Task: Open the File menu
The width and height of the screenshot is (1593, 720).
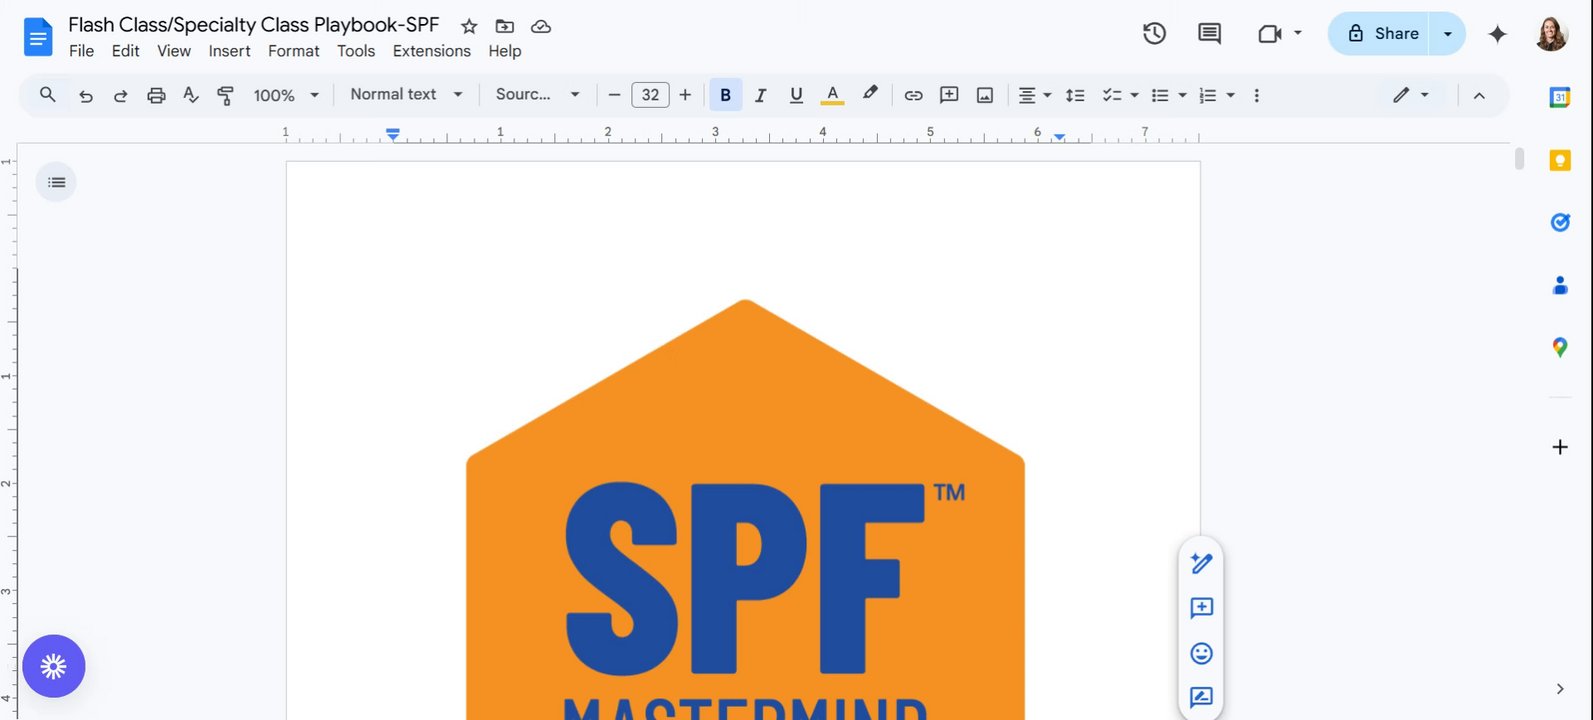Action: tap(81, 51)
